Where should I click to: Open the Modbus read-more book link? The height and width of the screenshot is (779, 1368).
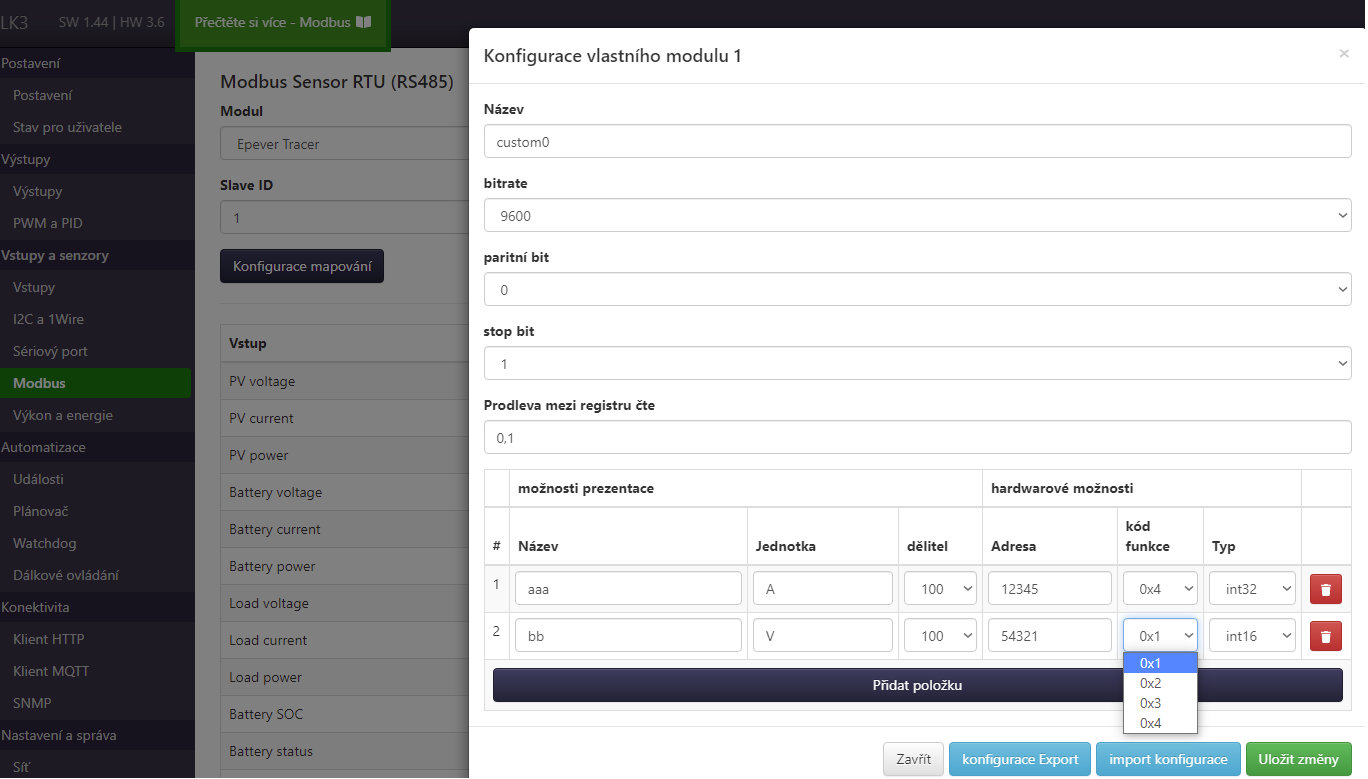283,22
